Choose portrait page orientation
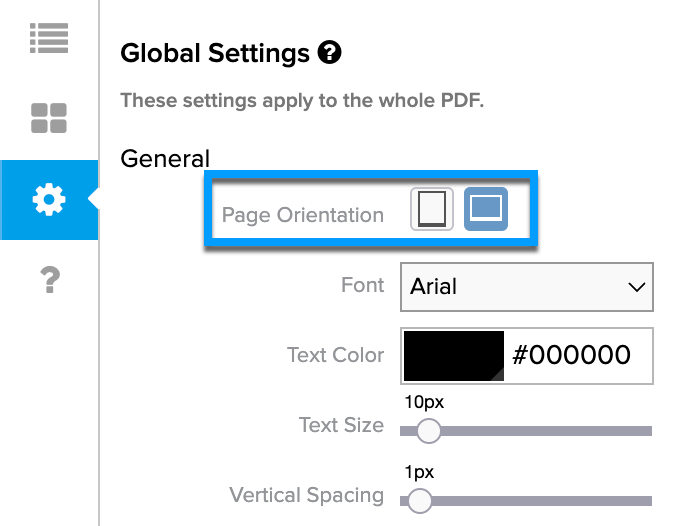This screenshot has height=526, width=700. point(432,209)
